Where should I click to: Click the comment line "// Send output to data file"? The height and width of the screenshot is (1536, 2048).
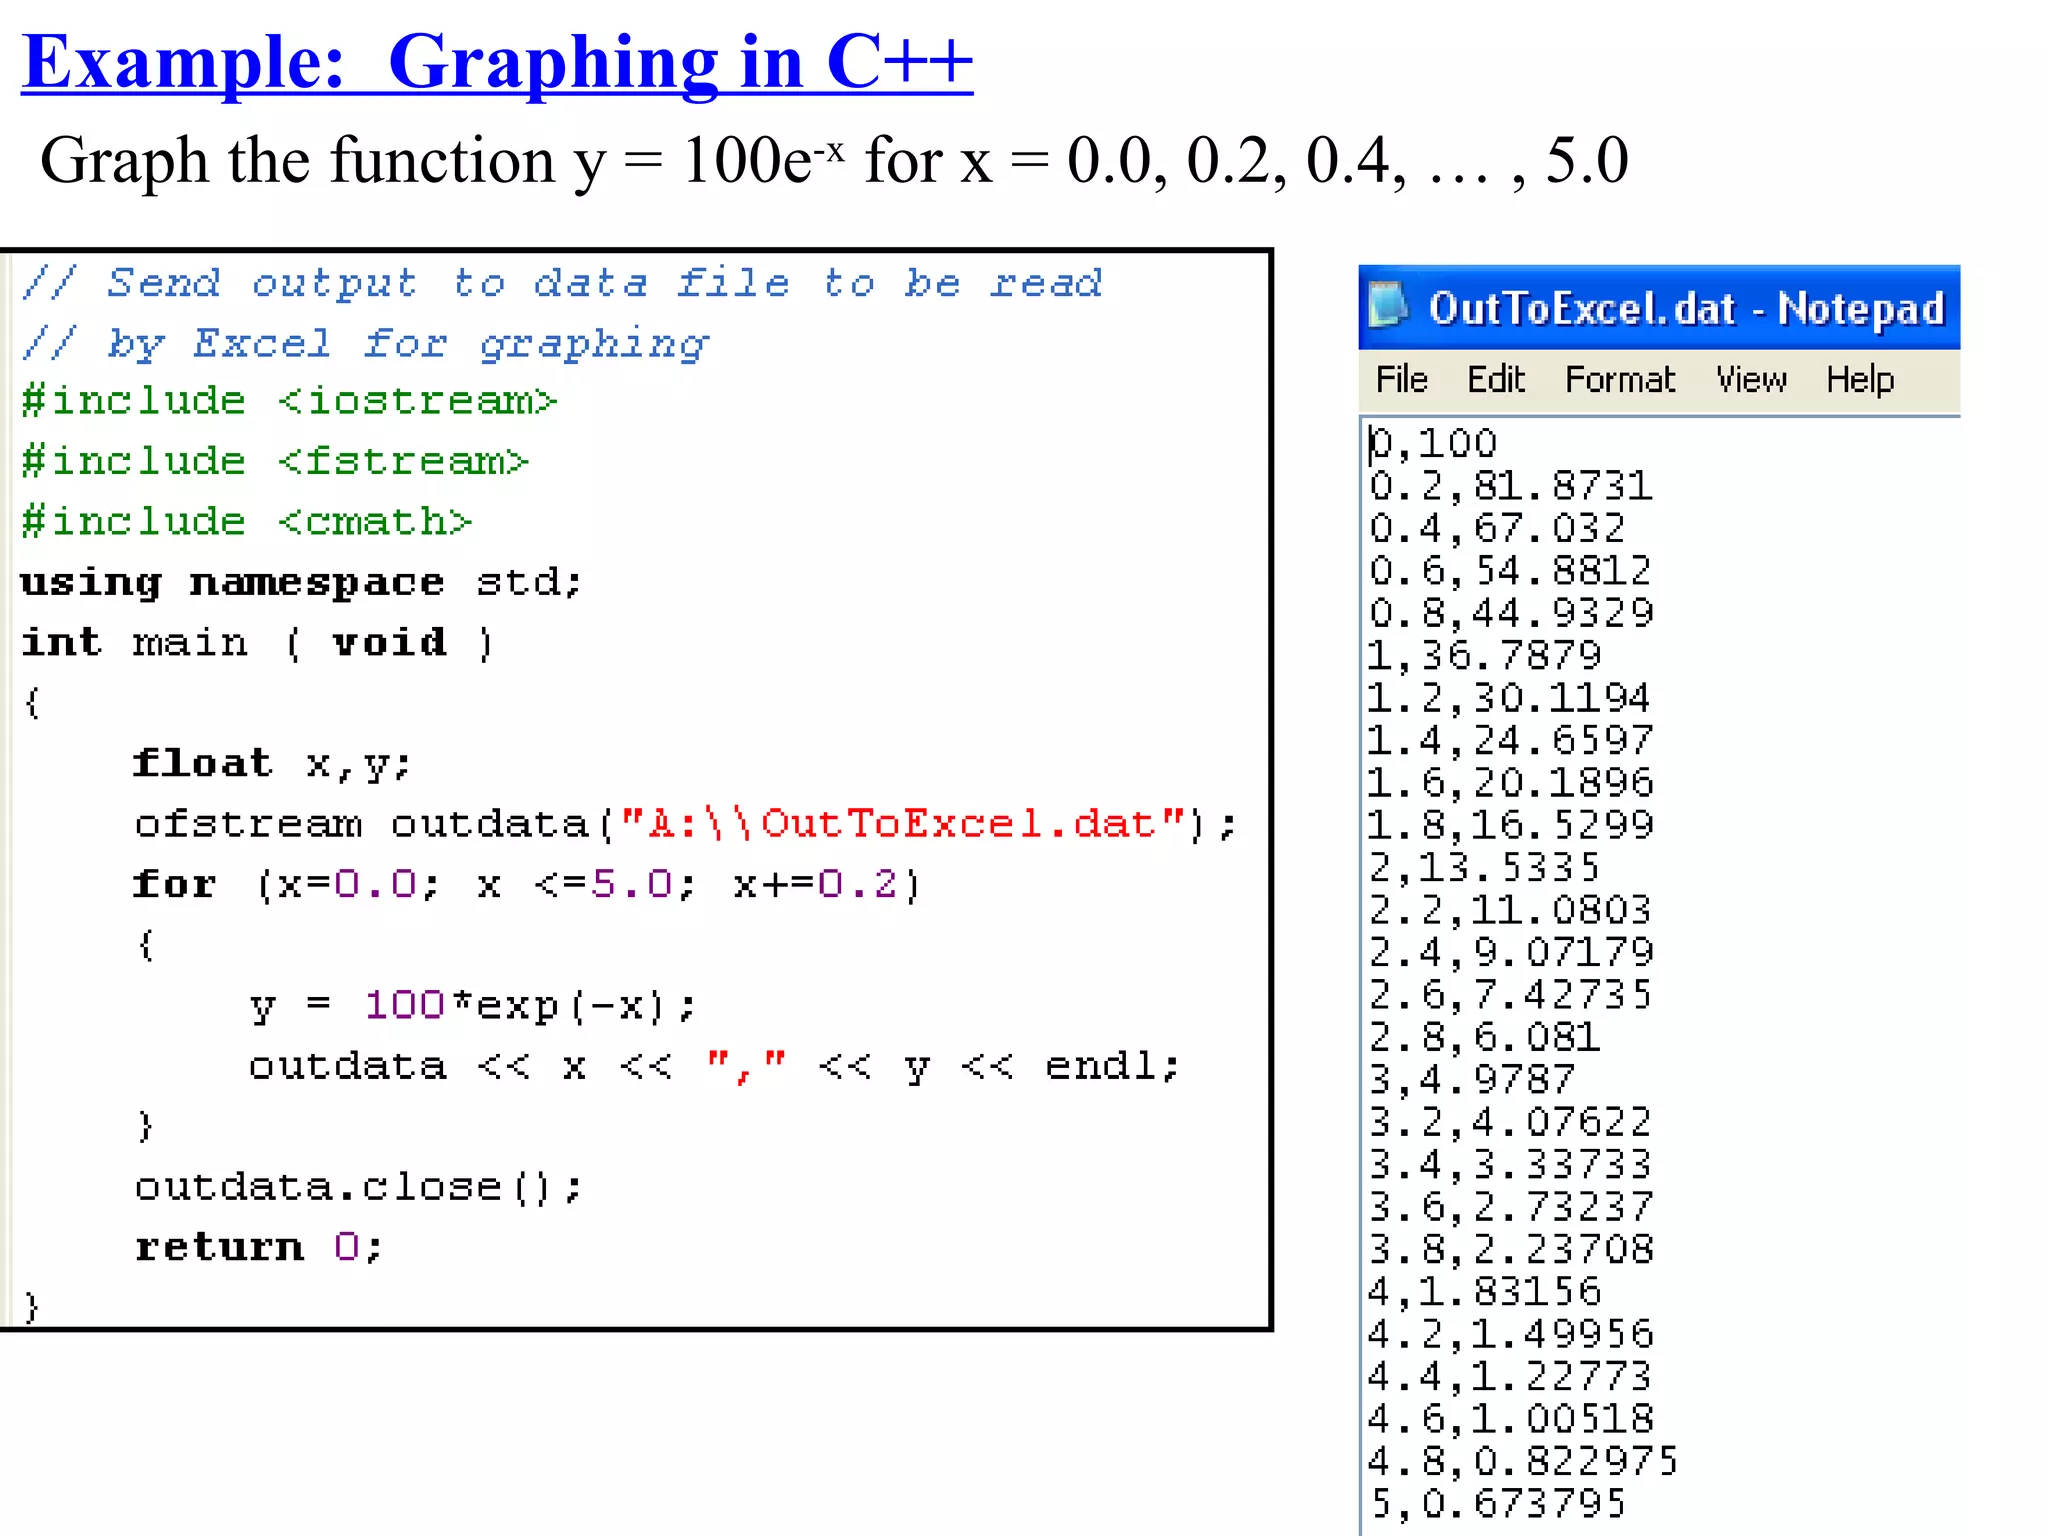coord(562,284)
